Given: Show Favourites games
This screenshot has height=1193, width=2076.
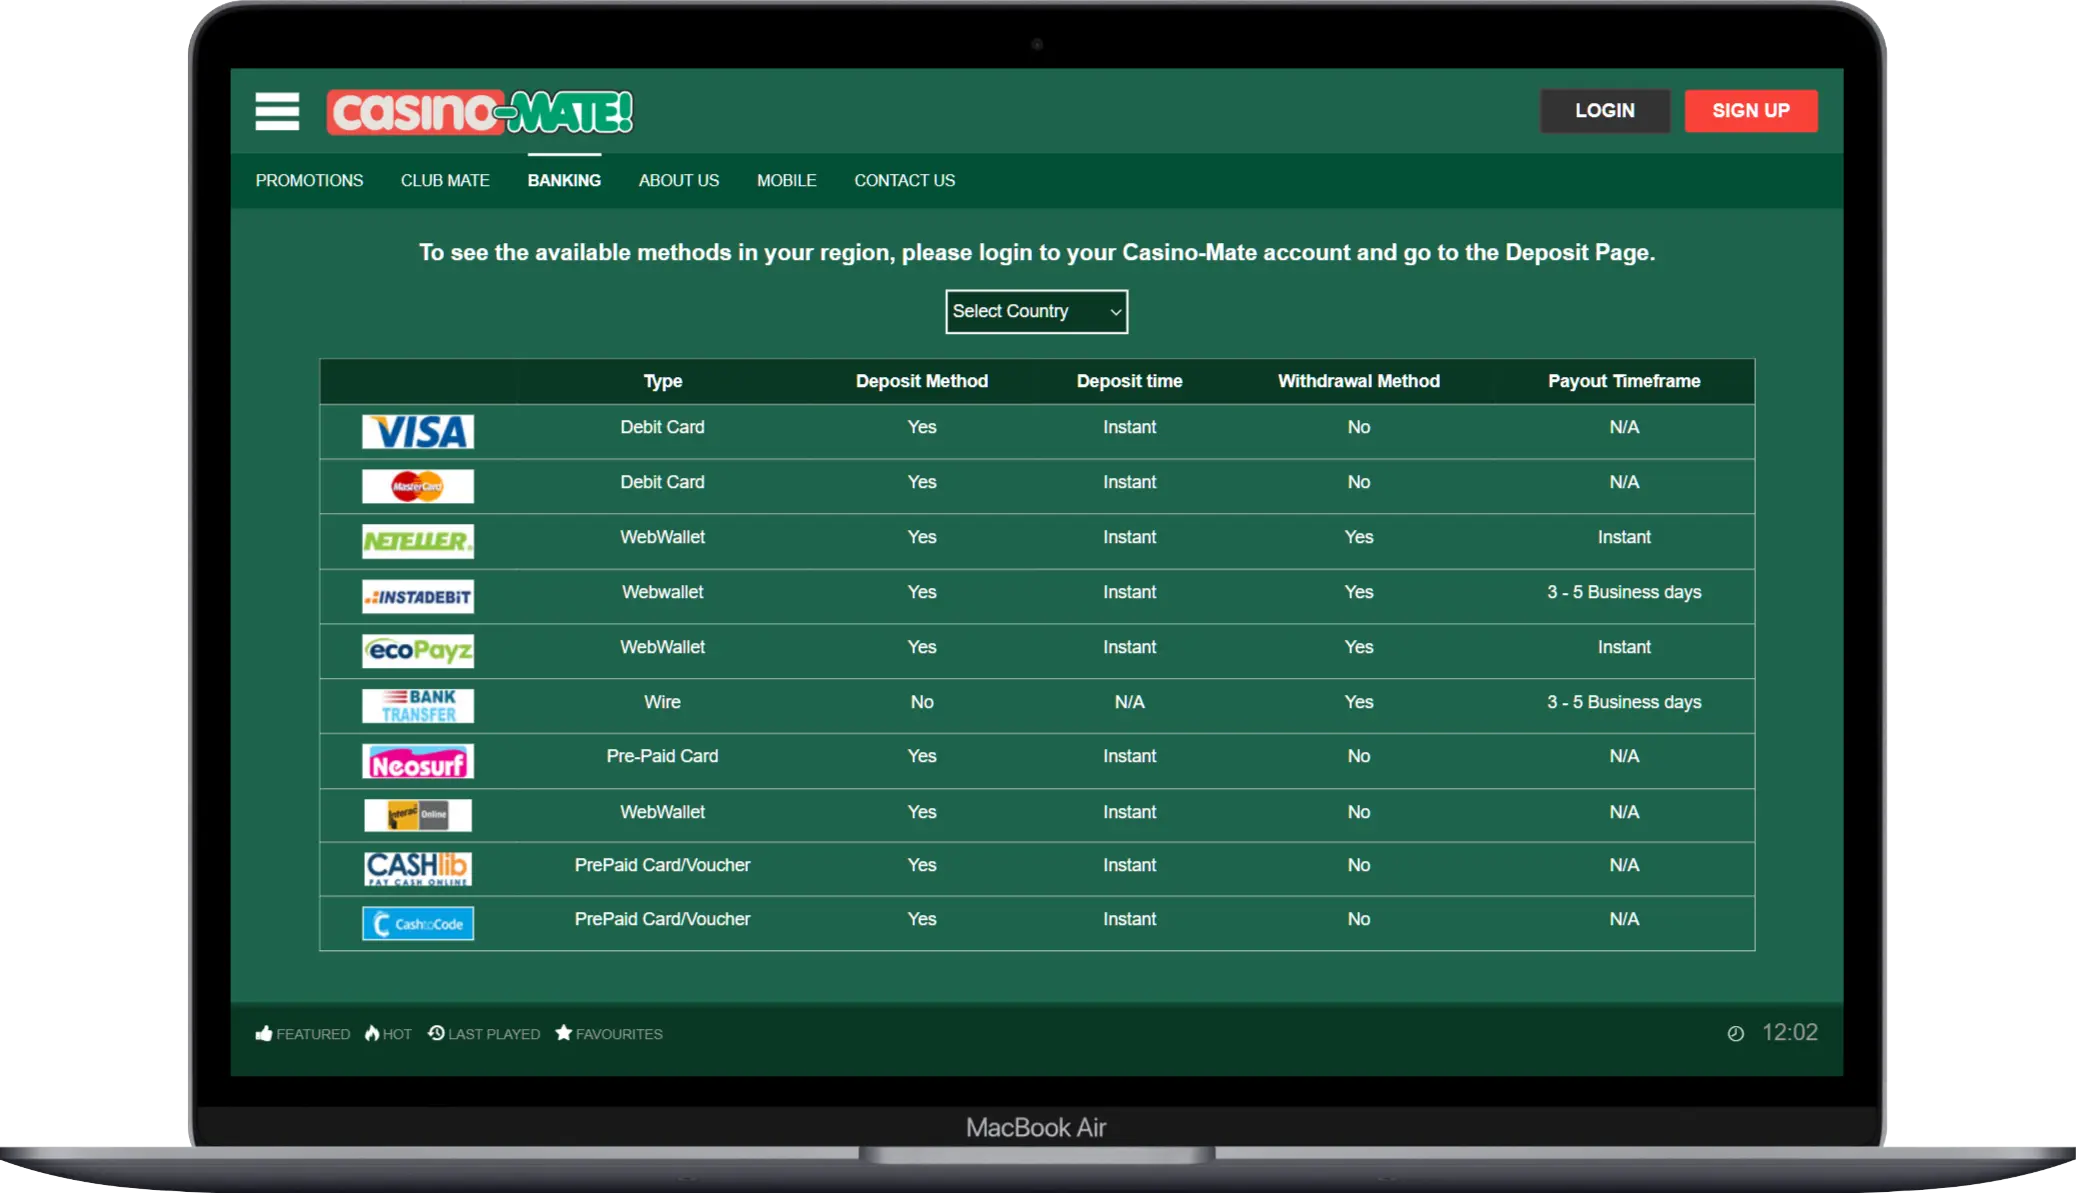Looking at the screenshot, I should pos(609,1034).
